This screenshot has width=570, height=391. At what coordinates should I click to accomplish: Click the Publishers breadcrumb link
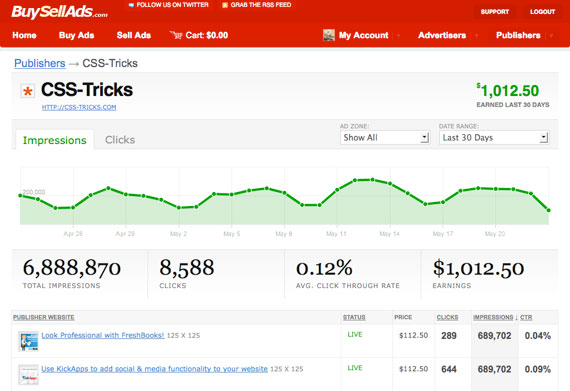click(40, 63)
